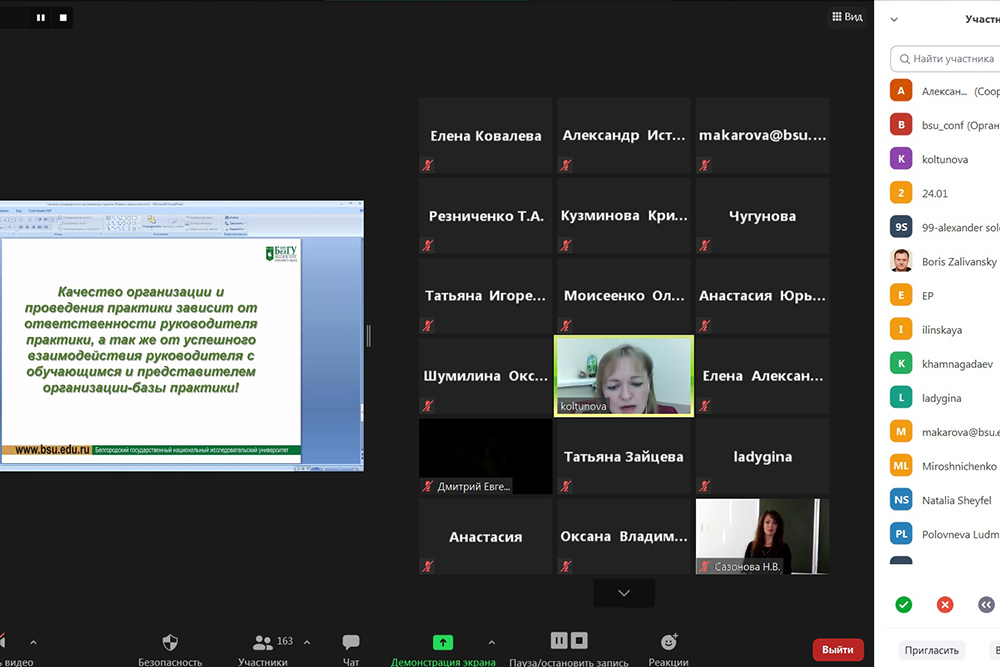Open the Безопасность shield icon

pos(170,642)
